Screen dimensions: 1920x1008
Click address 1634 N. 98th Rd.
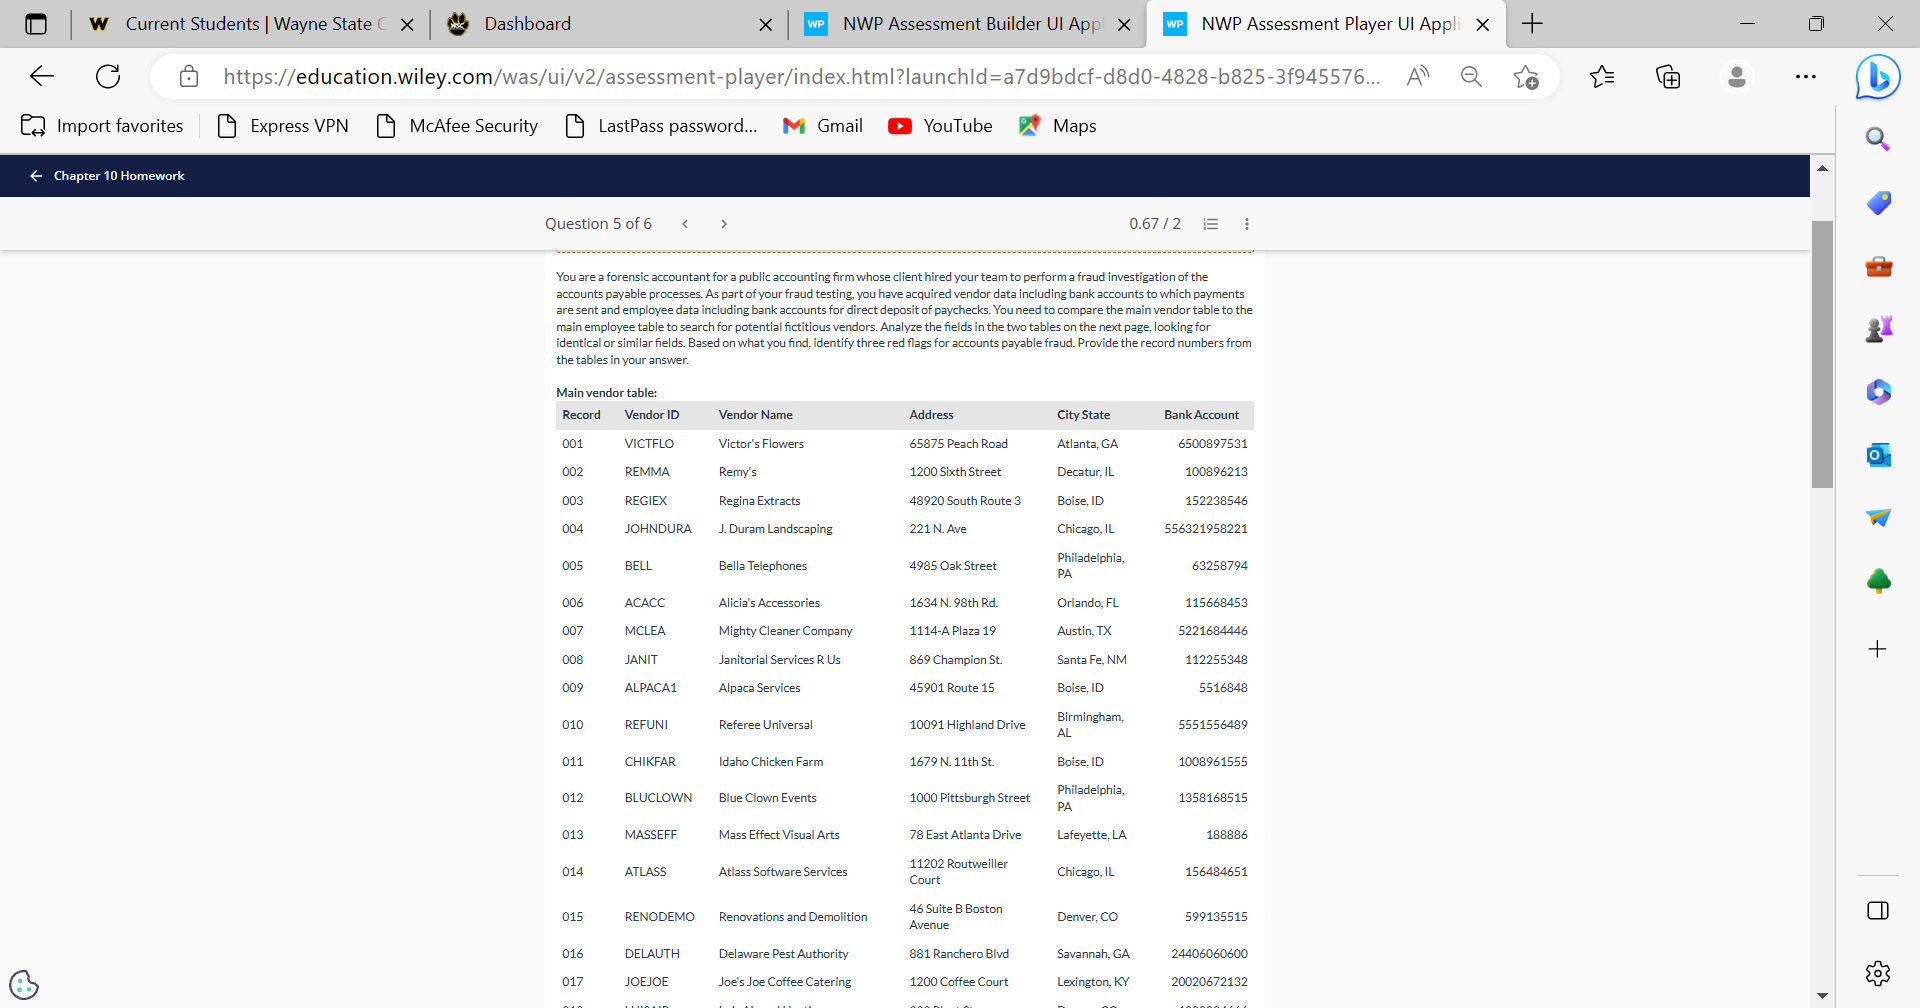pyautogui.click(x=953, y=603)
